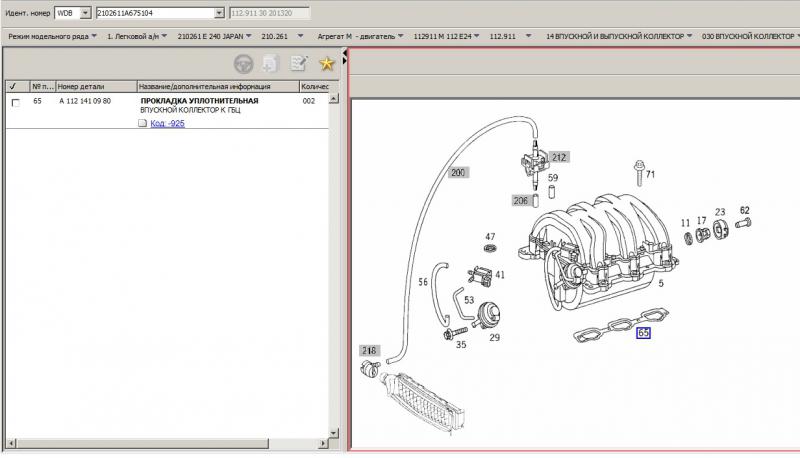Click the № п... column header
This screenshot has width=800, height=458.
coord(42,86)
